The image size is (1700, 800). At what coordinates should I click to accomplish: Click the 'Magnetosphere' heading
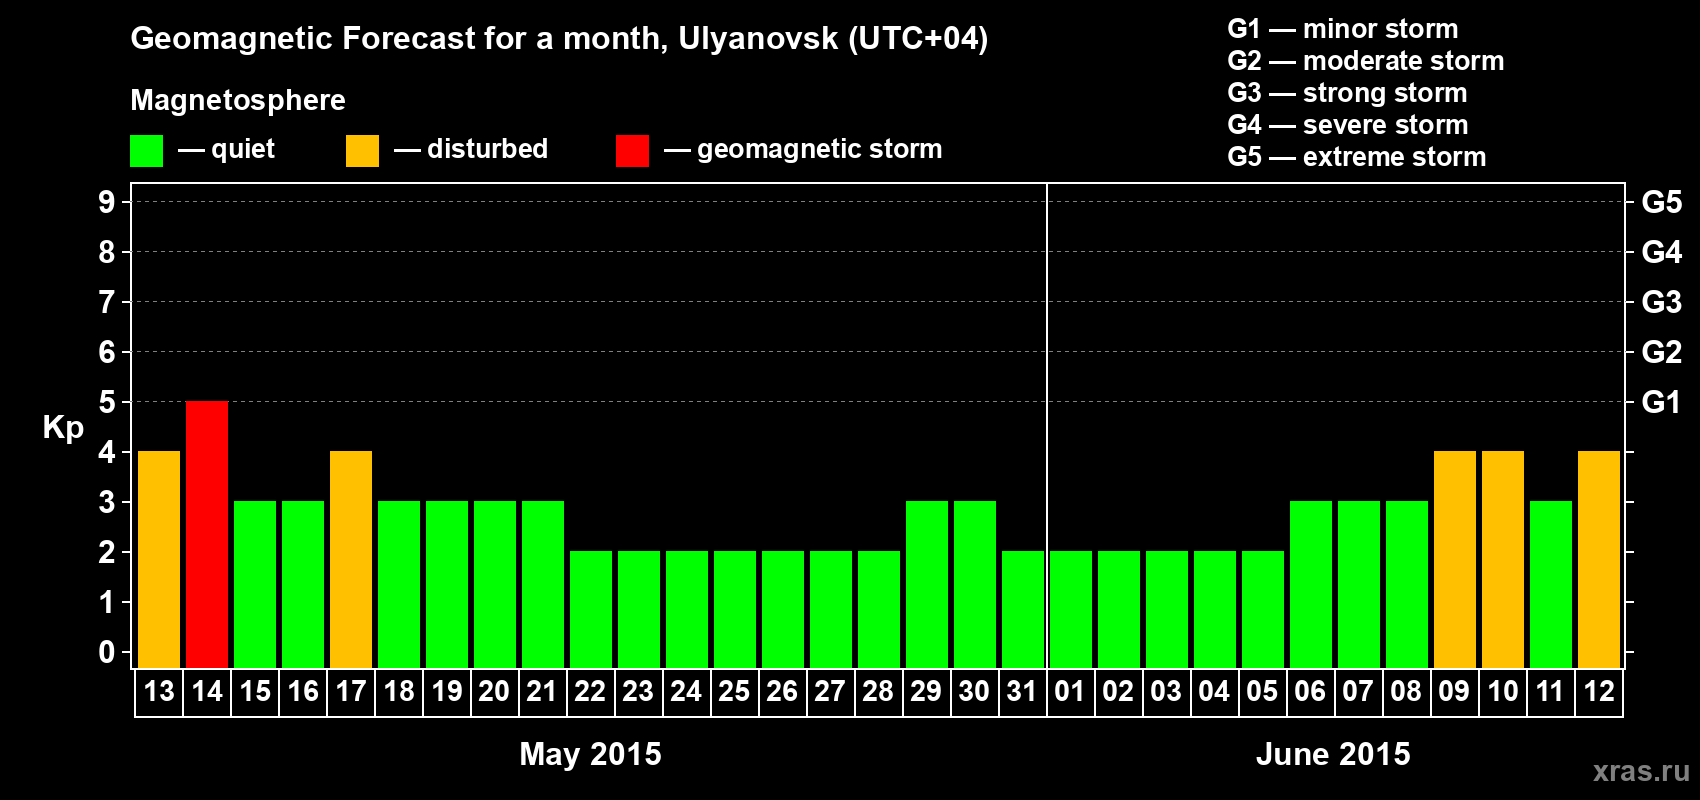[238, 101]
